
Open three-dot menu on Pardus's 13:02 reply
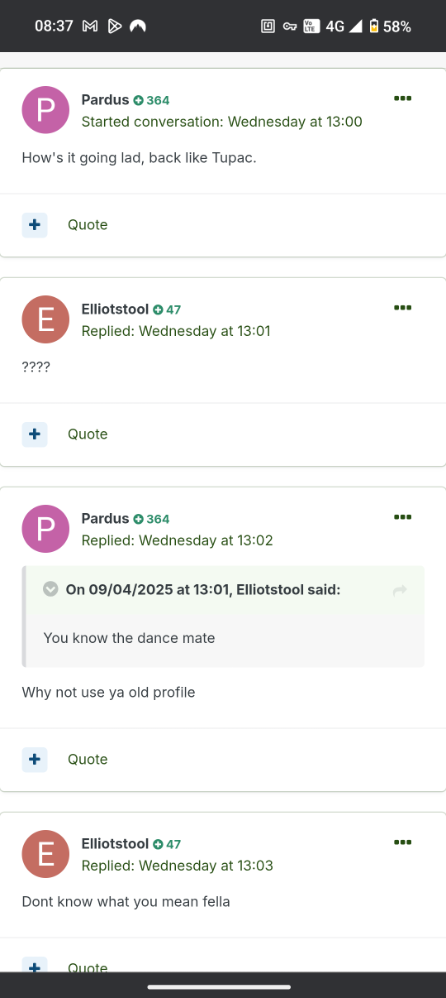click(x=402, y=517)
